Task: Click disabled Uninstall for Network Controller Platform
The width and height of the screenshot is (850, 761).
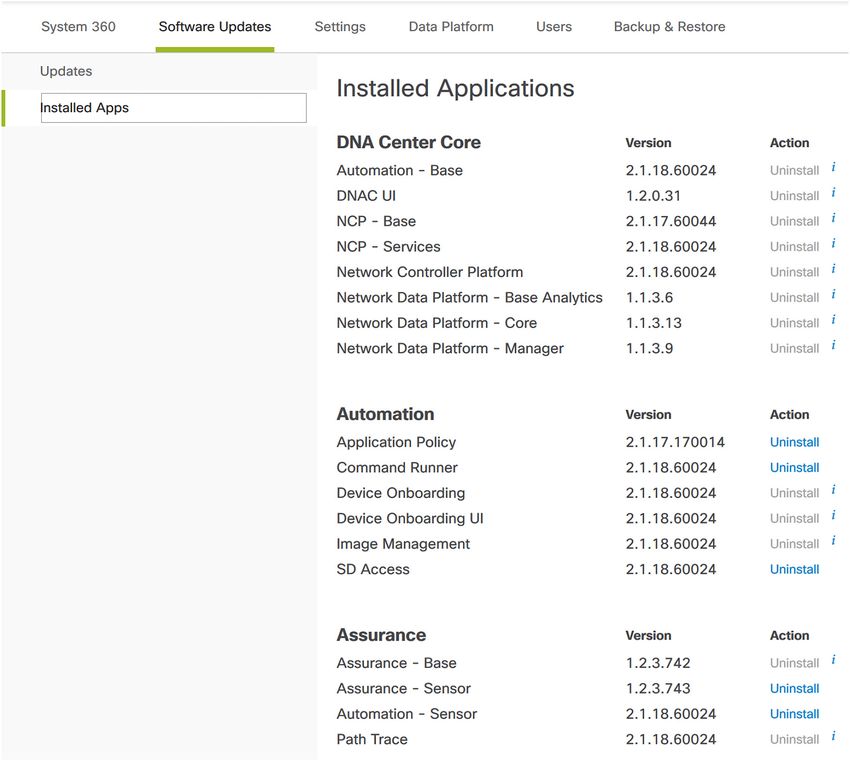Action: point(794,273)
